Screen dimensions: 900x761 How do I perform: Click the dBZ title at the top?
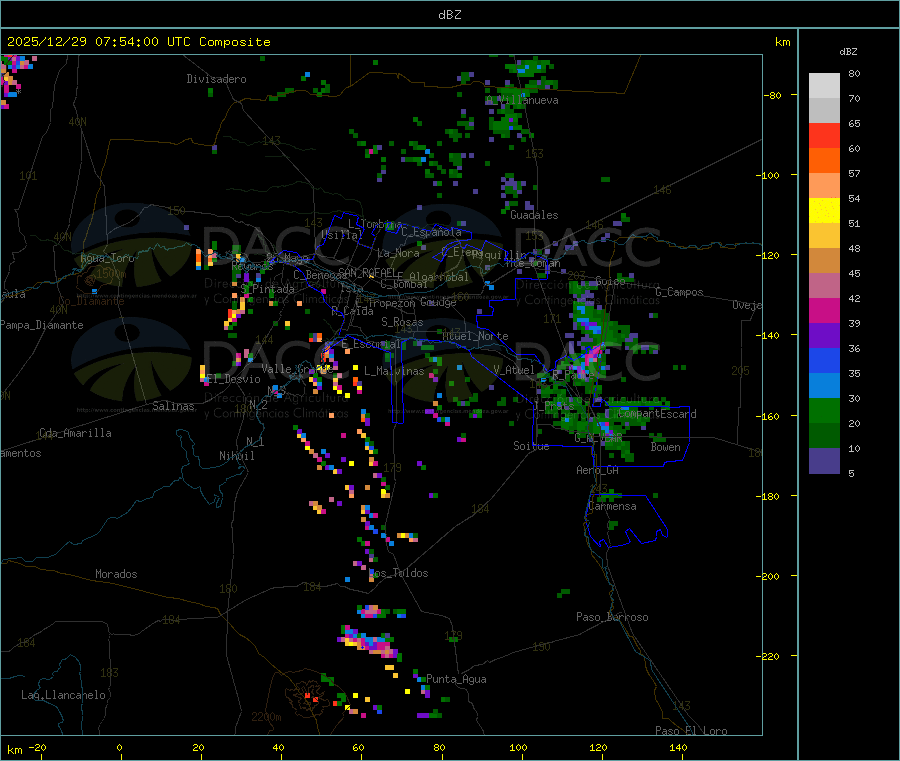450,15
